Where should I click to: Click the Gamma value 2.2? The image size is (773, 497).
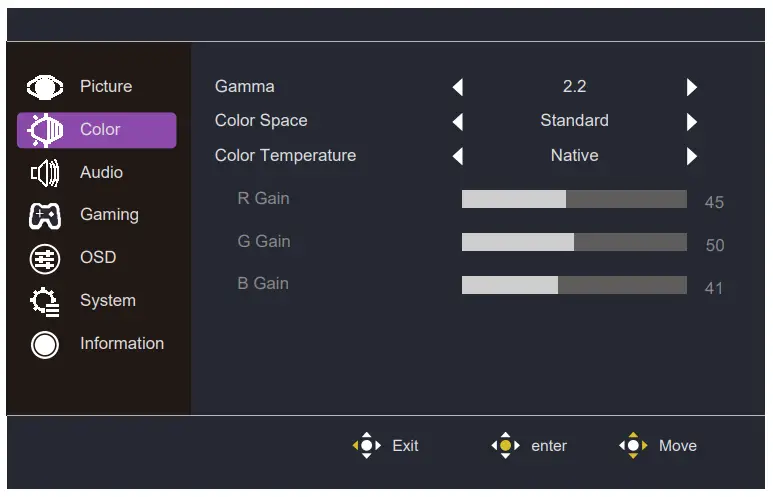pos(574,87)
